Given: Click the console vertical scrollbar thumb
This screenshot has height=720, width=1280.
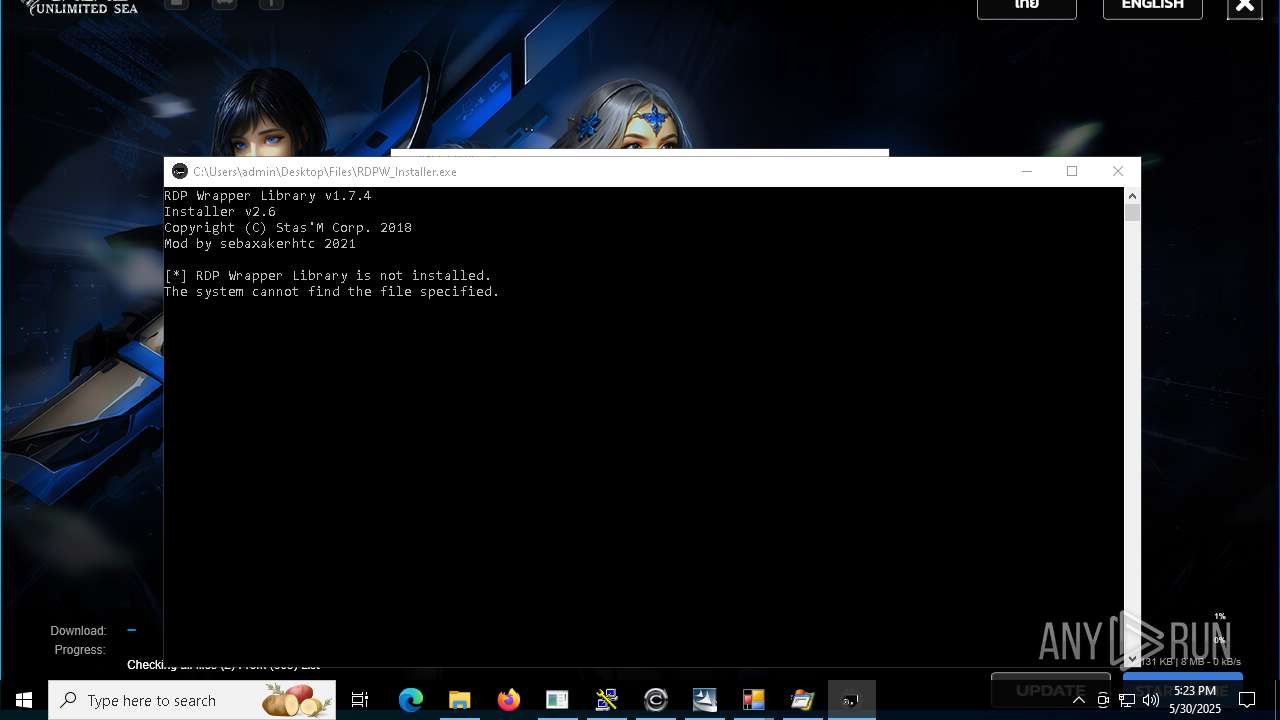Looking at the screenshot, I should tap(1132, 213).
